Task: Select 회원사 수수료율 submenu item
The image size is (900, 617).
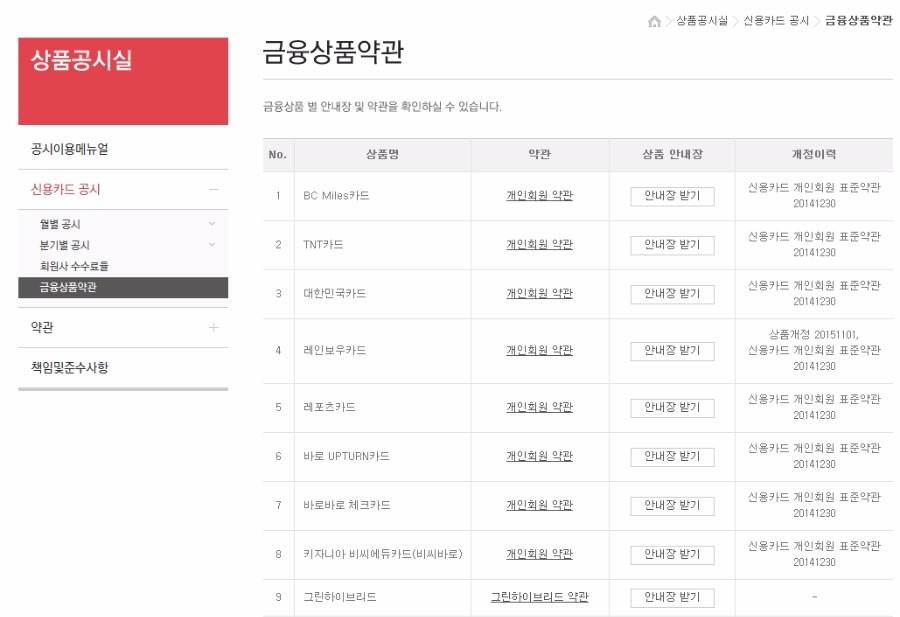Action: point(74,266)
